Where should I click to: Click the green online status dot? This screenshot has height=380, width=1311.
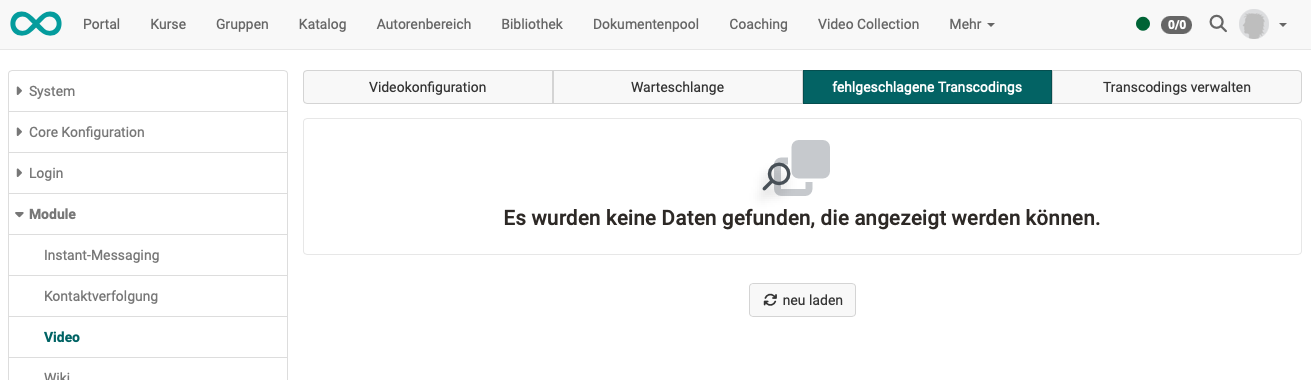coord(1143,24)
